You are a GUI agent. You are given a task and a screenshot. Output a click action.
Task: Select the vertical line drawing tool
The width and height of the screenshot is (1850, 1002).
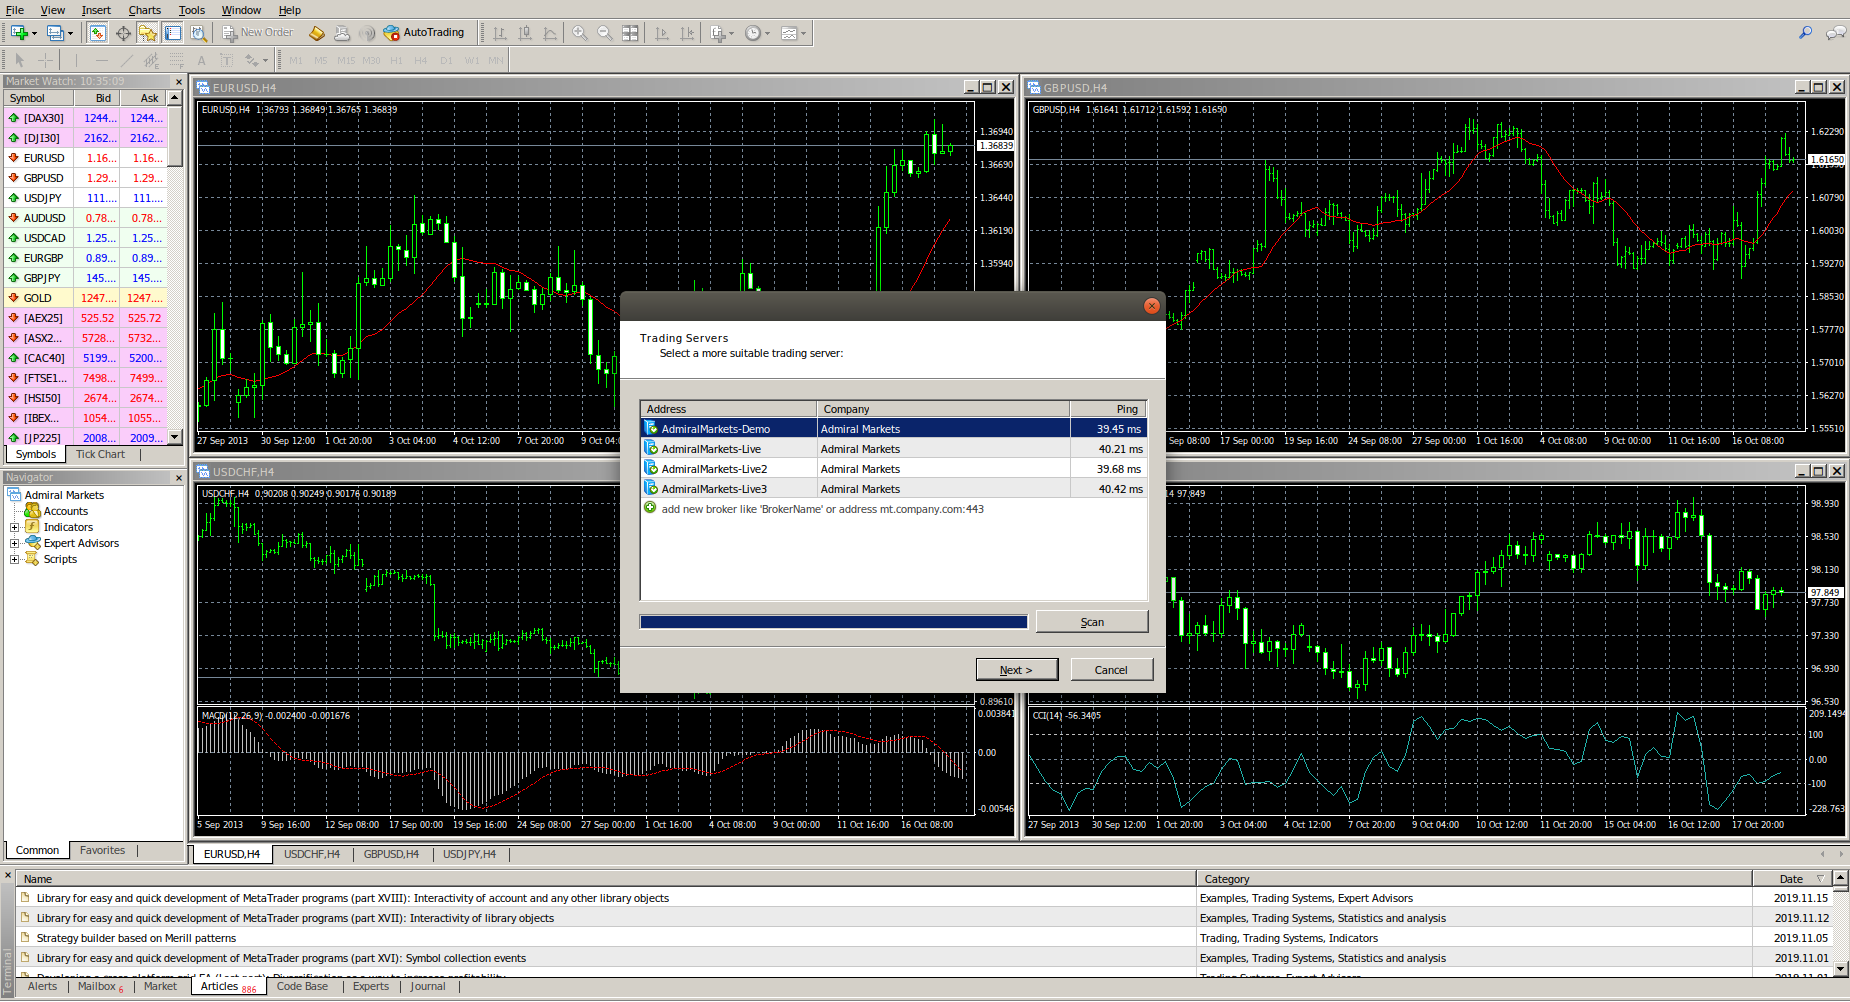(76, 61)
